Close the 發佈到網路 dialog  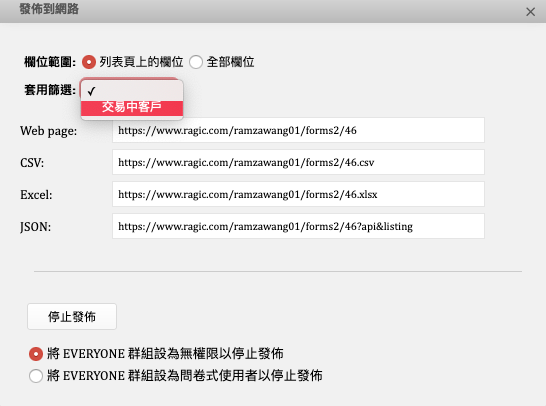point(530,12)
